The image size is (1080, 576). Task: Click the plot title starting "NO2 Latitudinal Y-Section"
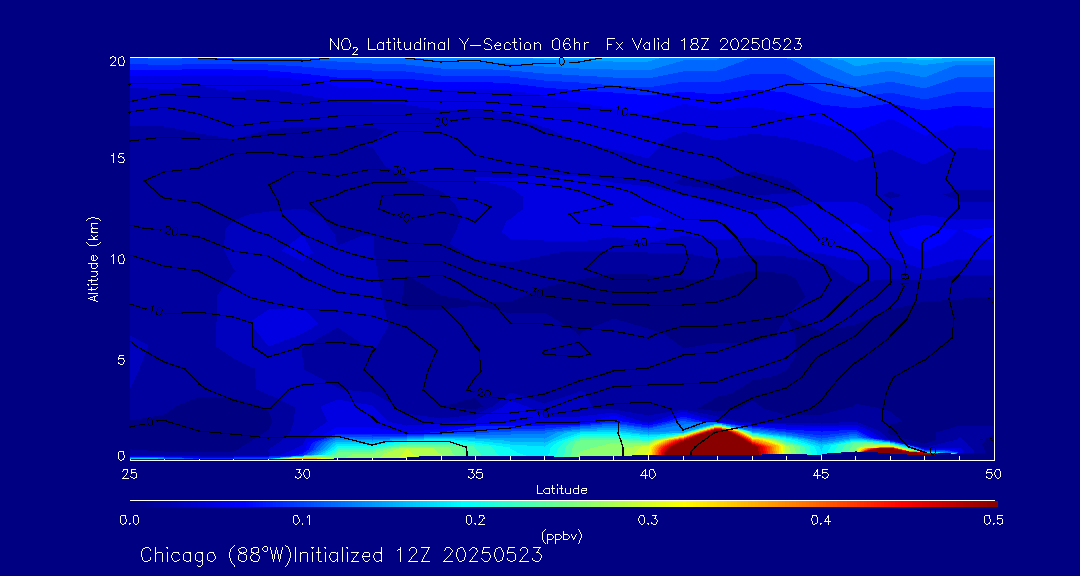(x=565, y=45)
